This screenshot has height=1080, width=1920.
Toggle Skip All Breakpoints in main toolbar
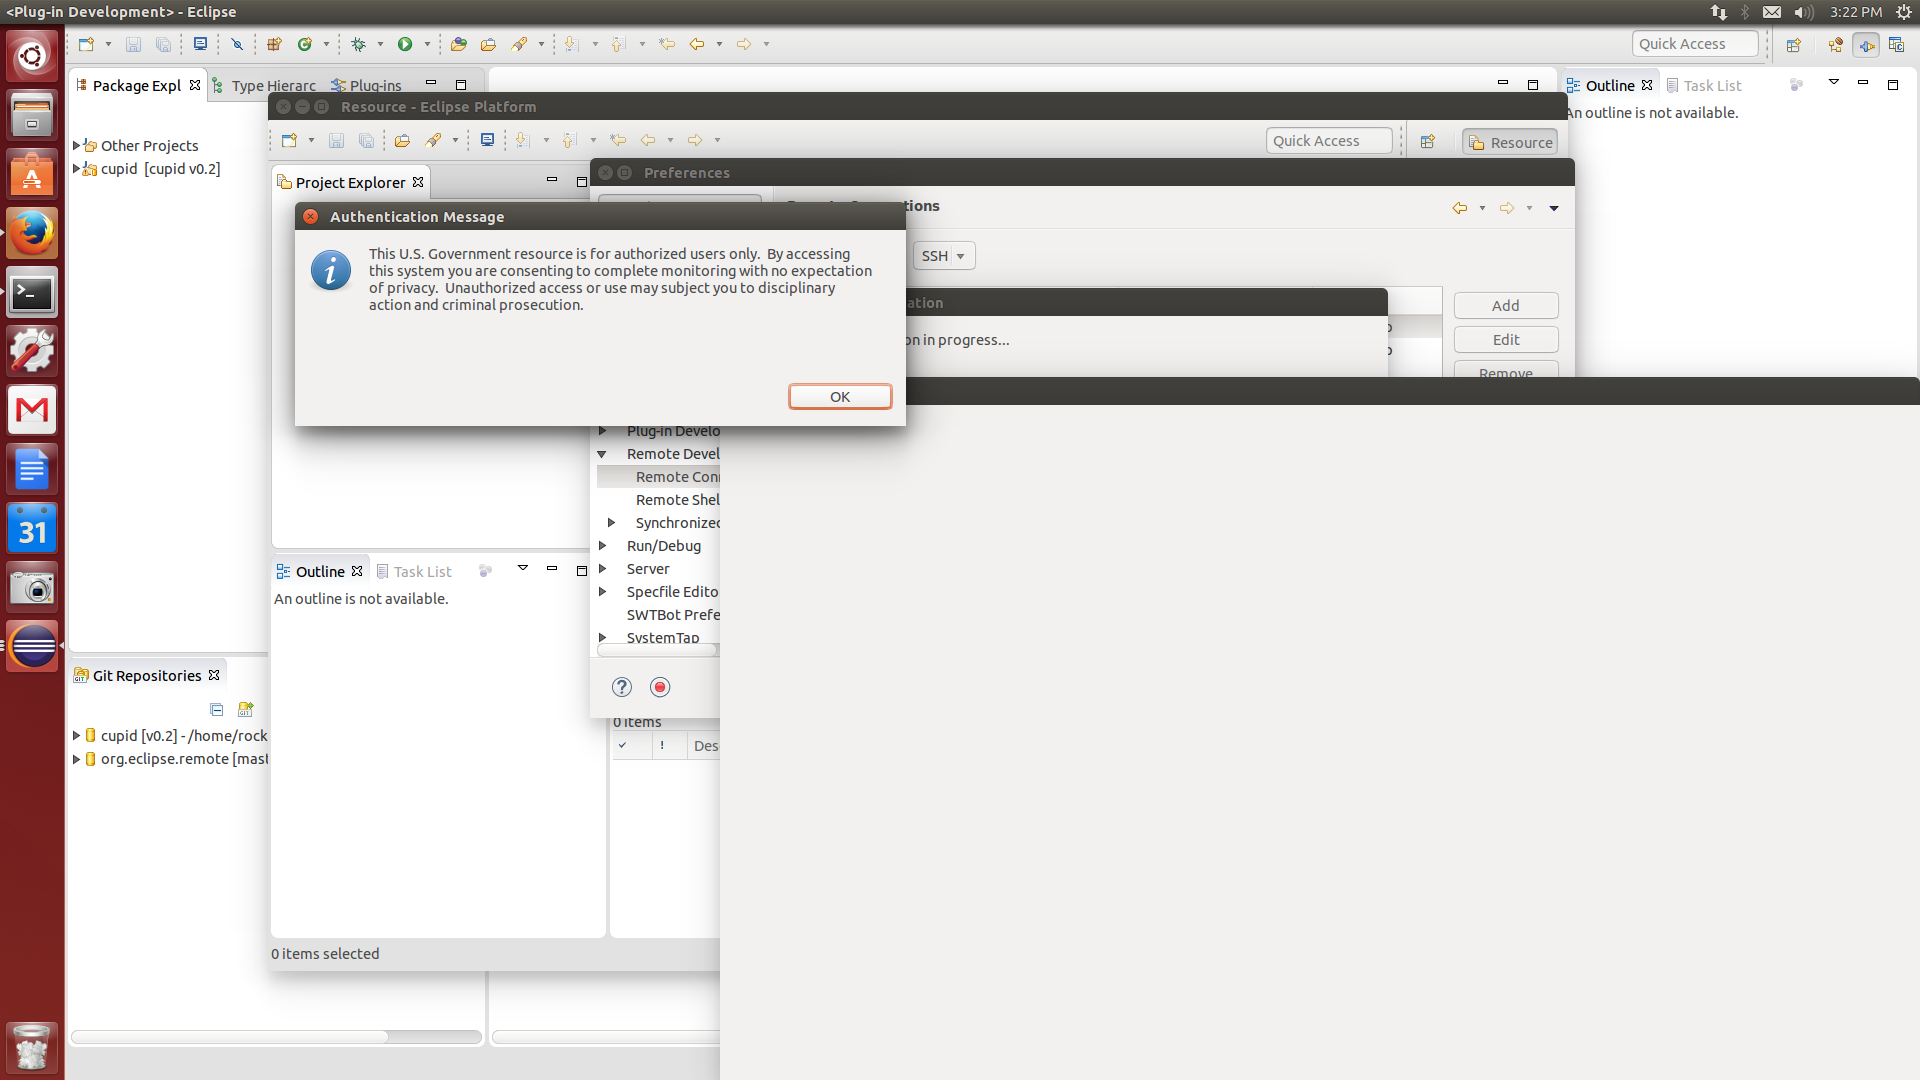[237, 44]
